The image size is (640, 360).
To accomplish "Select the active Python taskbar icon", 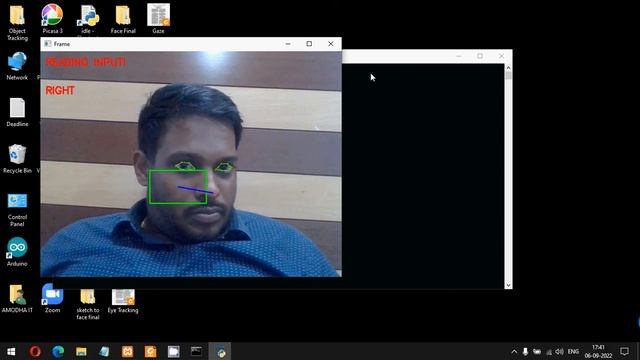I will [x=220, y=351].
